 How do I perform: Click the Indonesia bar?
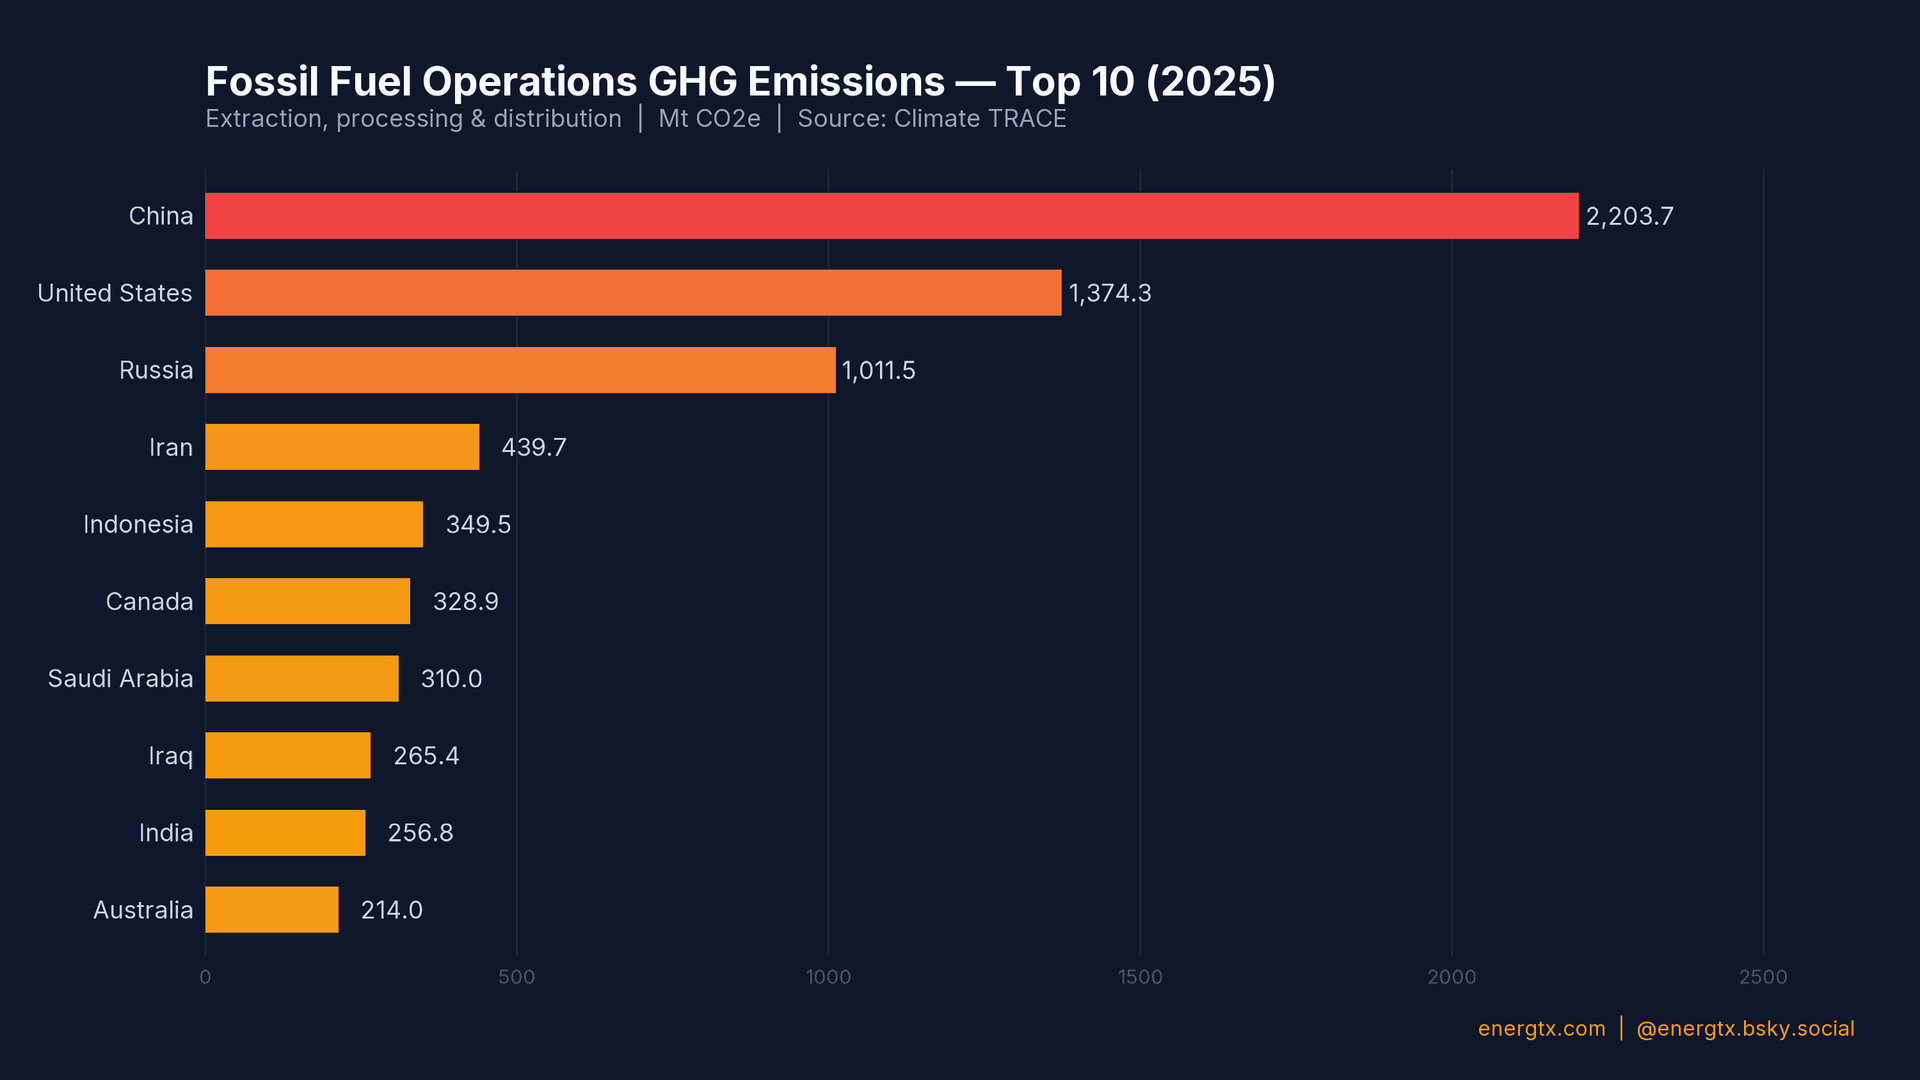pyautogui.click(x=313, y=524)
